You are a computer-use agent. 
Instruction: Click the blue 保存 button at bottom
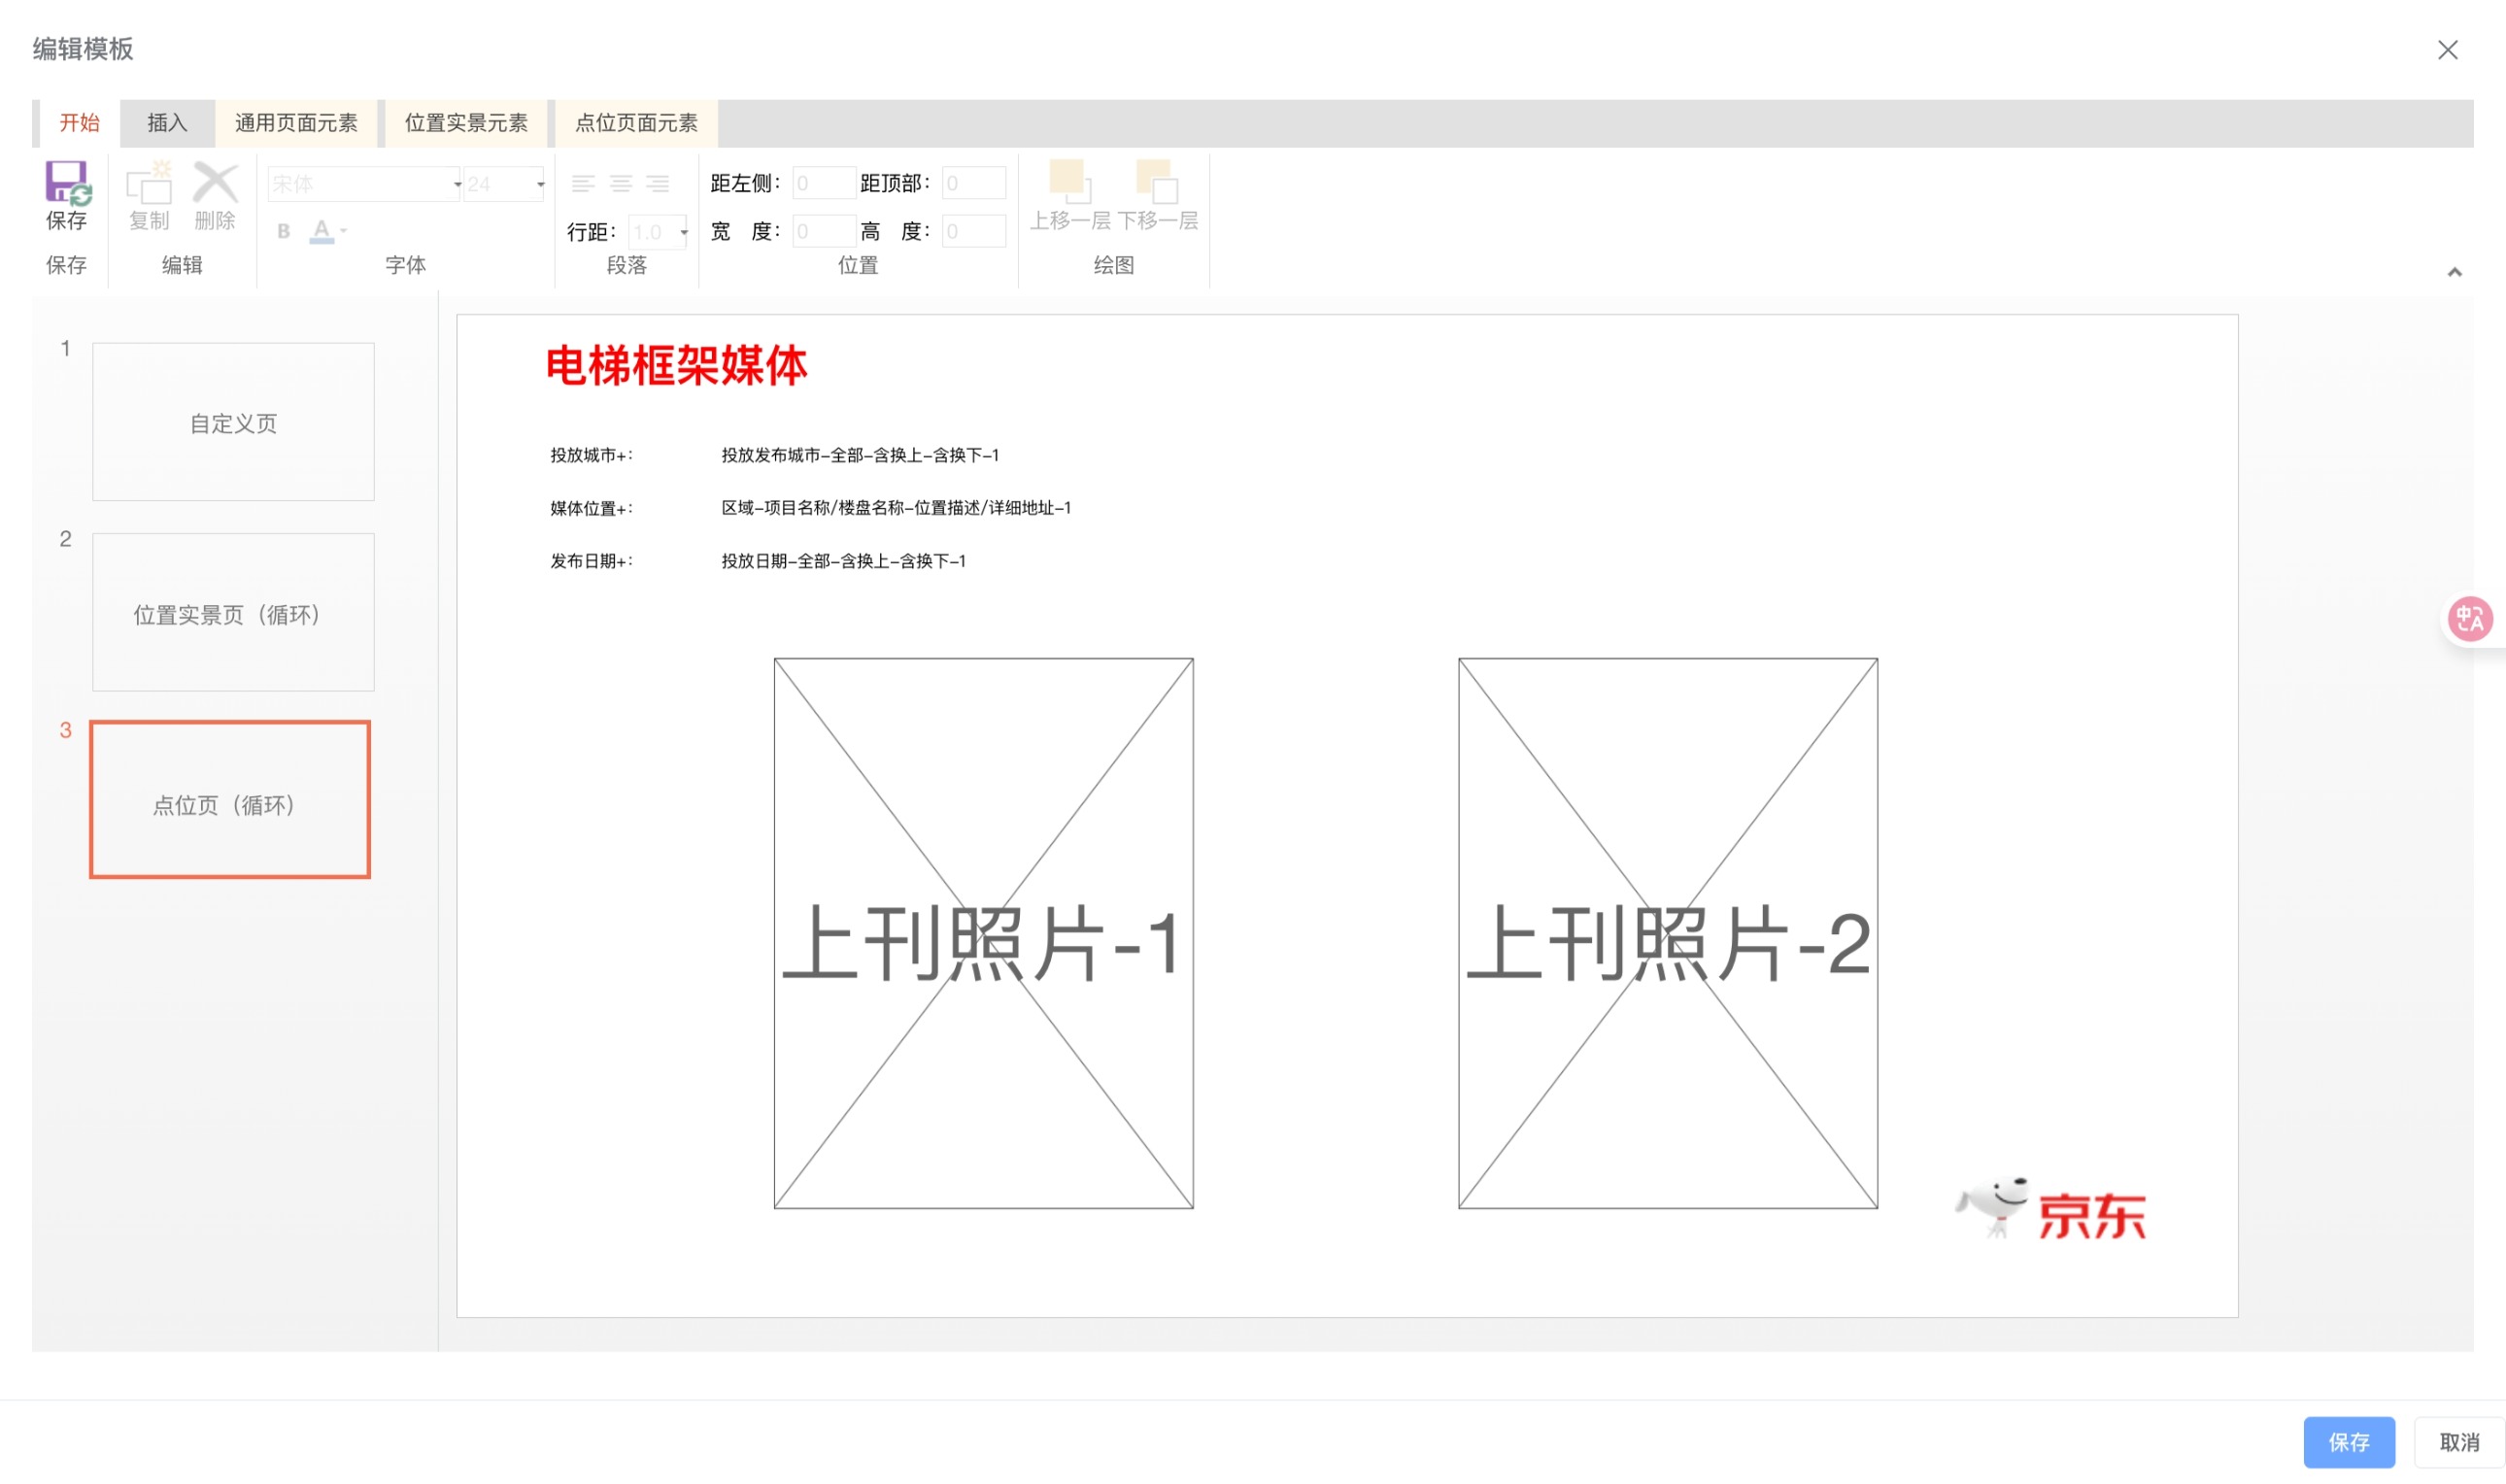pos(2349,1441)
